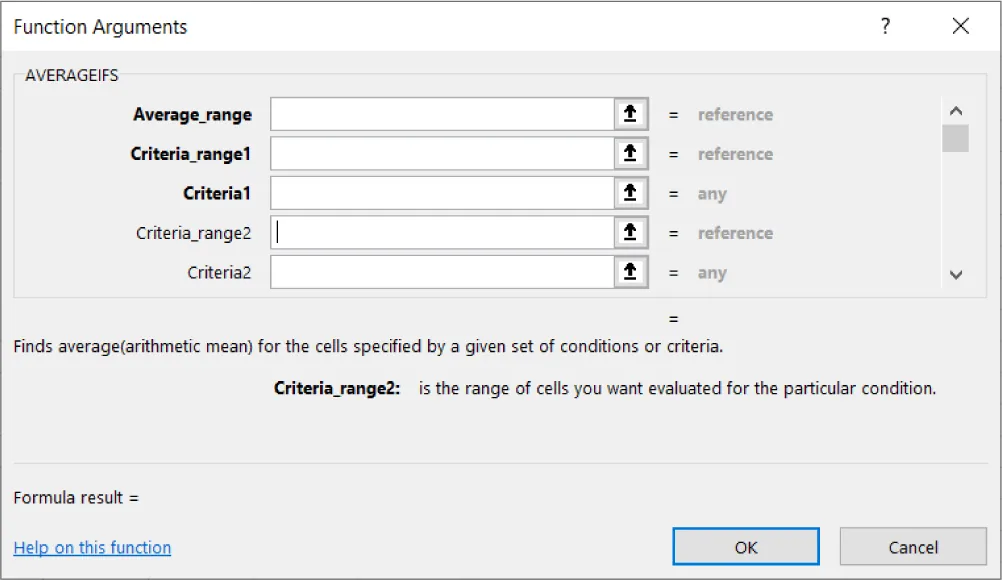This screenshot has width=1002, height=580.
Task: Click the scroll-down arrow in the arguments list
Action: pos(956,274)
